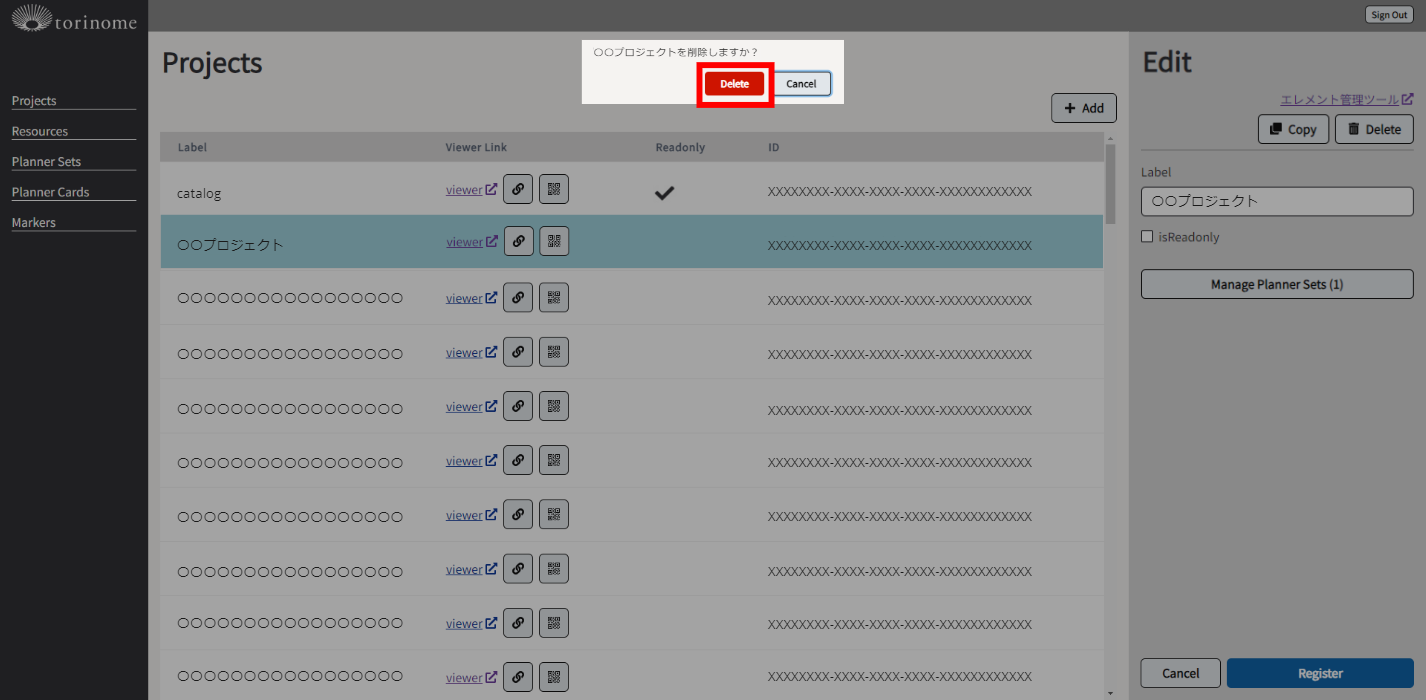Navigate to Markers section
The image size is (1426, 700).
(34, 223)
